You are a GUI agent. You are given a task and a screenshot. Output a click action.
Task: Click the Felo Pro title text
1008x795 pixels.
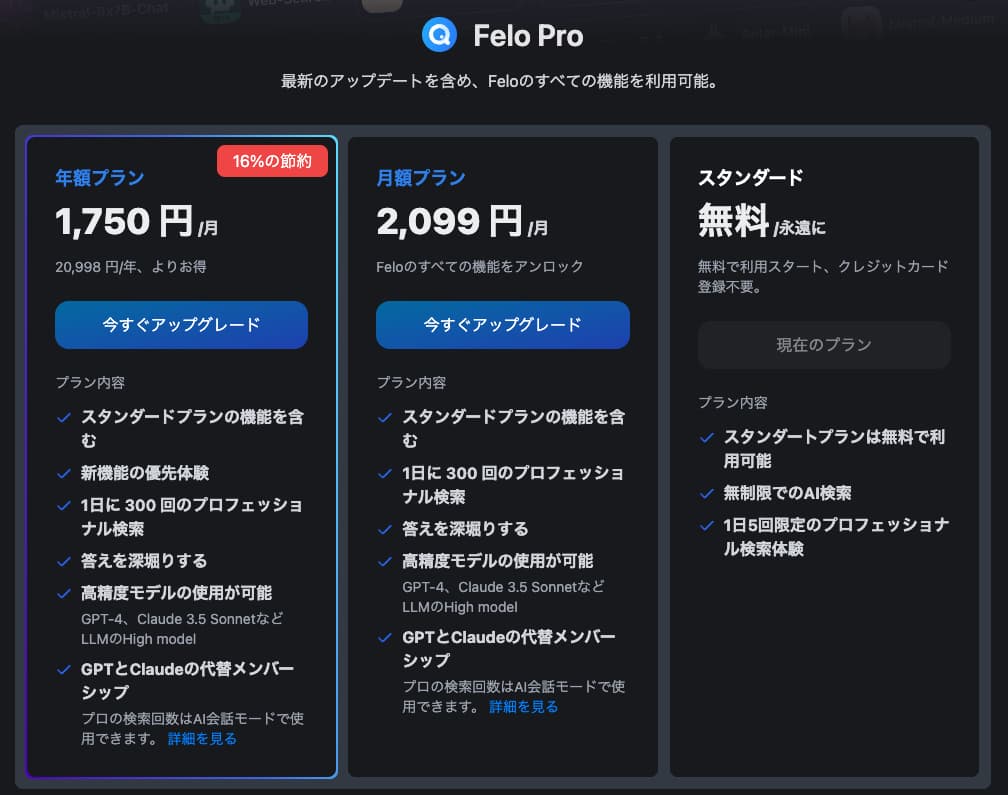pyautogui.click(x=528, y=37)
